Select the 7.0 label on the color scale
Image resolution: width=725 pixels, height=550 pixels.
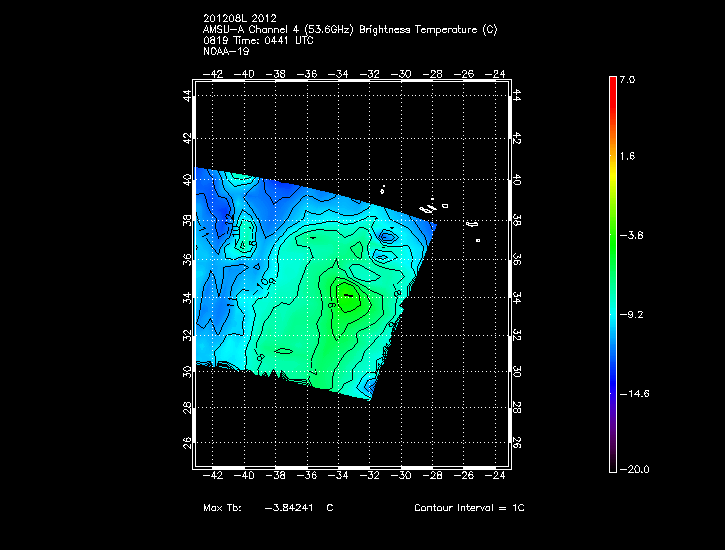626,79
